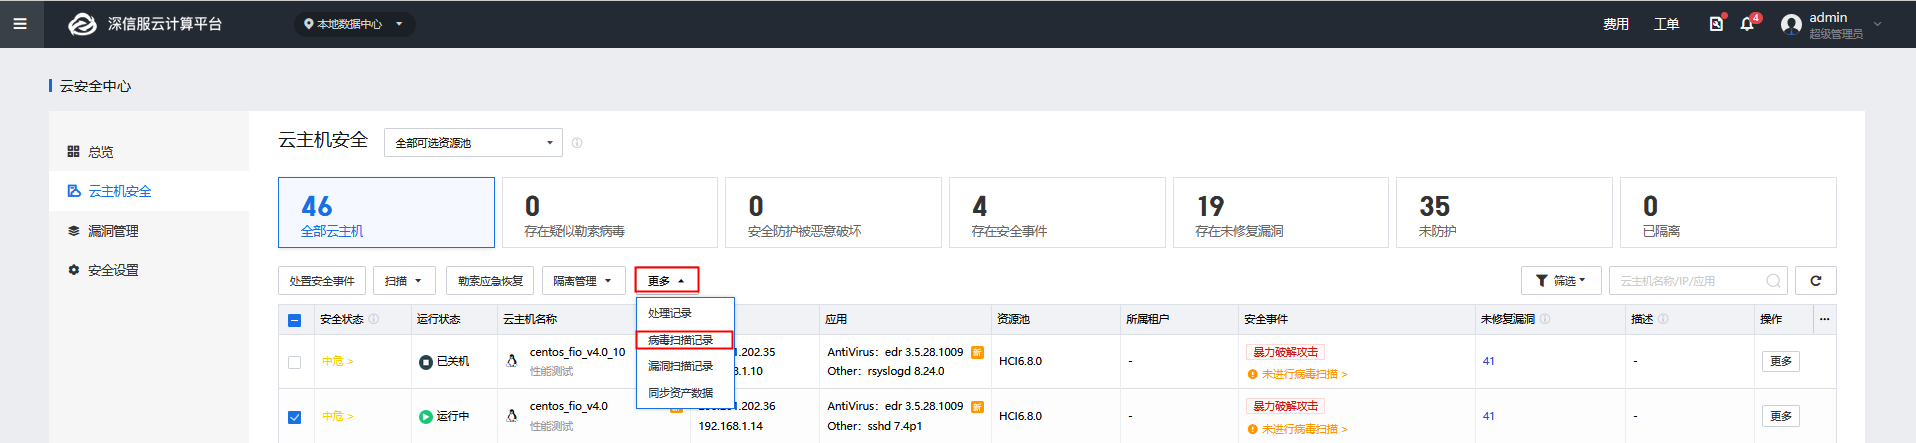Image resolution: width=1916 pixels, height=443 pixels.
Task: Click the search magnifier icon
Action: point(1773,281)
